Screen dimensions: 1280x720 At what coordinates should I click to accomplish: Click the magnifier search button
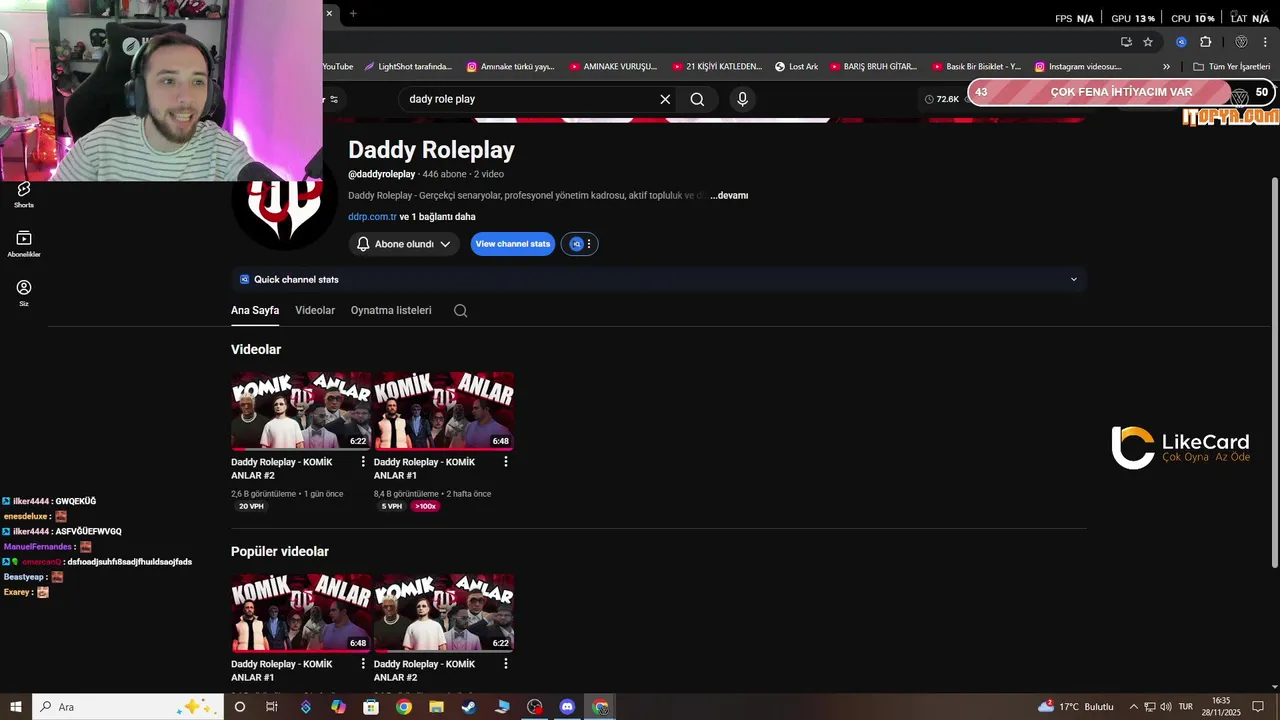pos(697,99)
